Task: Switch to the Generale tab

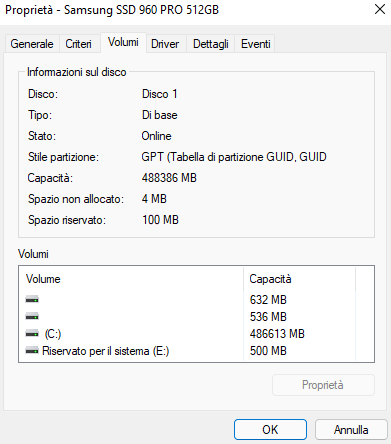Action: point(32,44)
